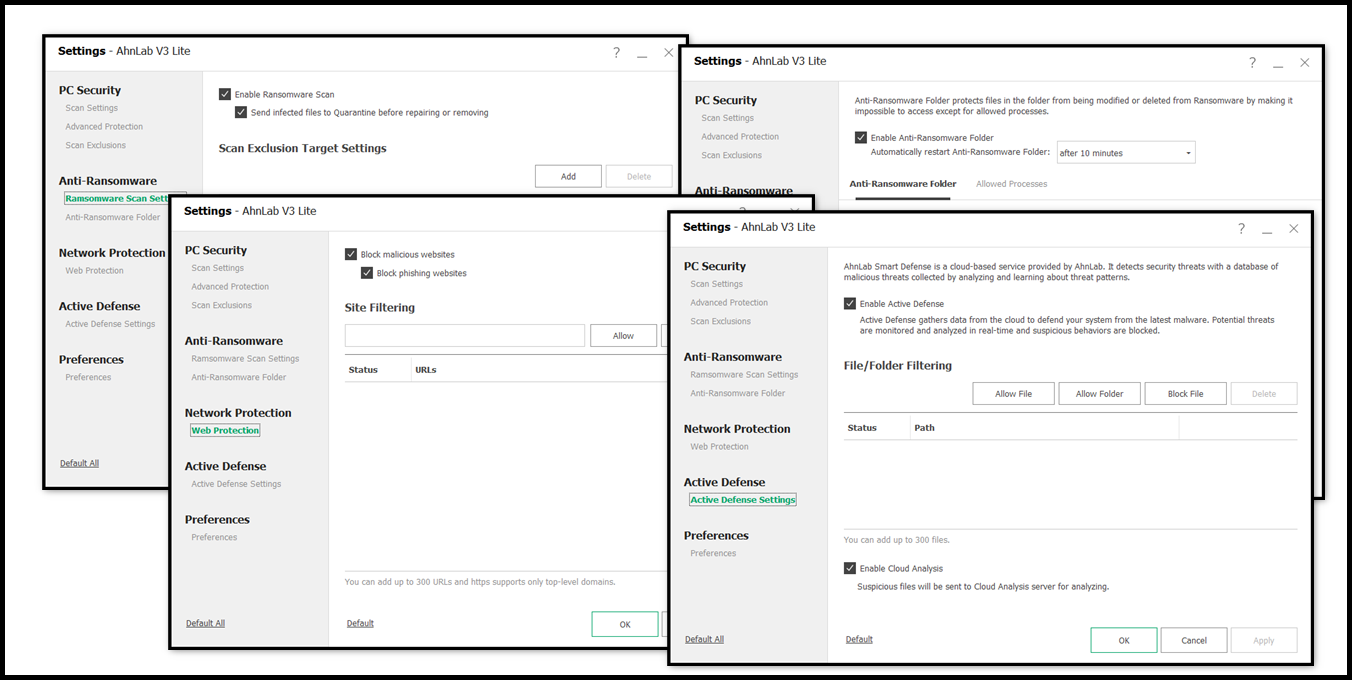Image resolution: width=1352 pixels, height=680 pixels.
Task: Open Ramsomware Scan Settings in Active Defense window
Action: pyautogui.click(x=744, y=375)
